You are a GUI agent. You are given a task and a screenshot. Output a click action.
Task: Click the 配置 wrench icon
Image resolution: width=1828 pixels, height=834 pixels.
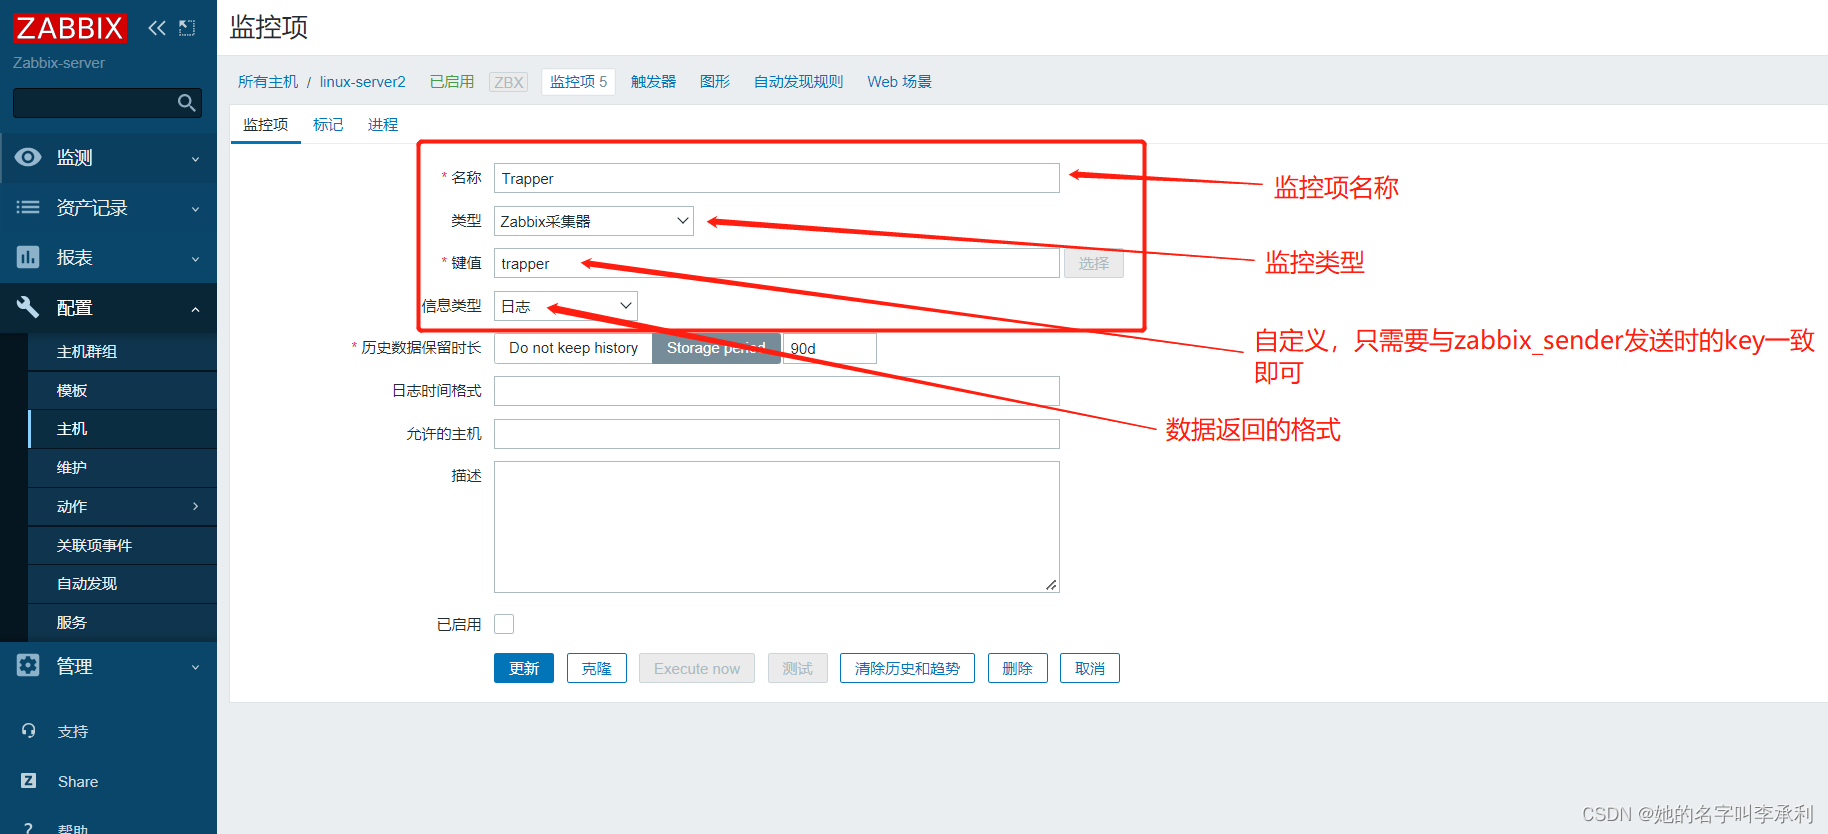tap(28, 307)
